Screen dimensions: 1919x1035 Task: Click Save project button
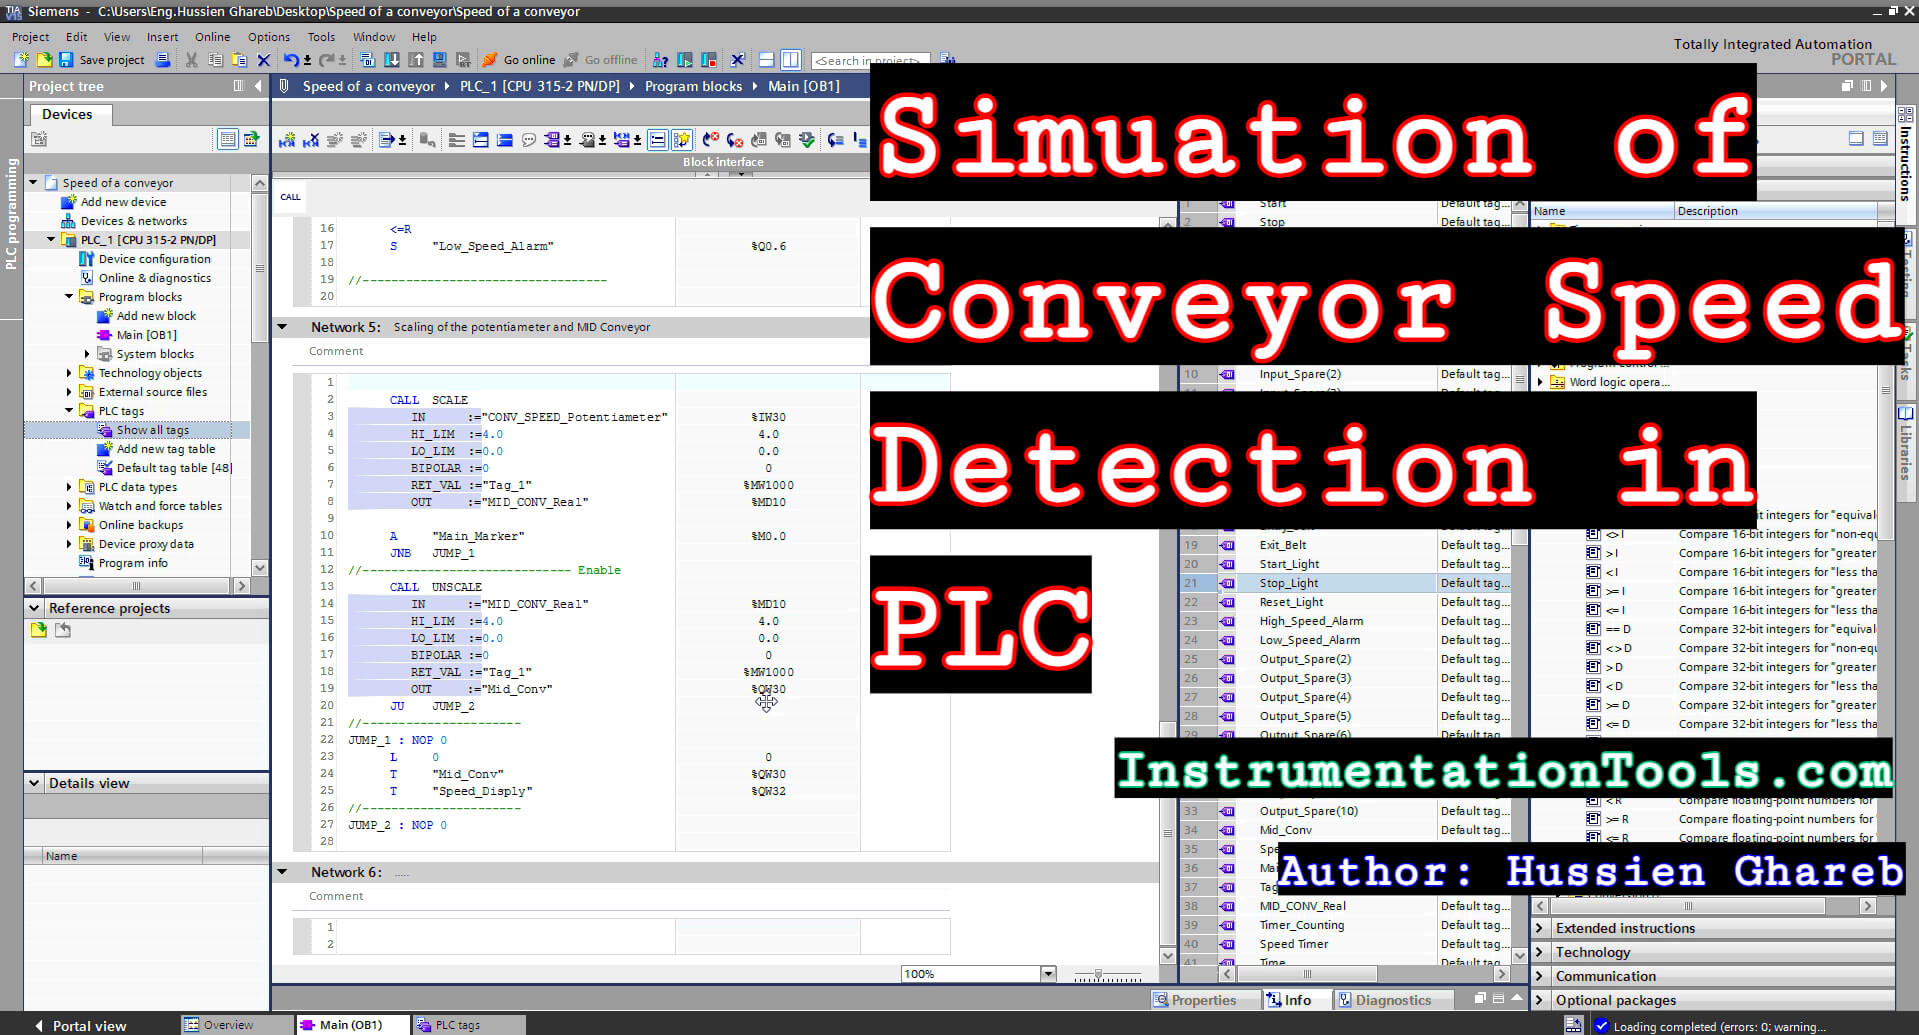[101, 60]
